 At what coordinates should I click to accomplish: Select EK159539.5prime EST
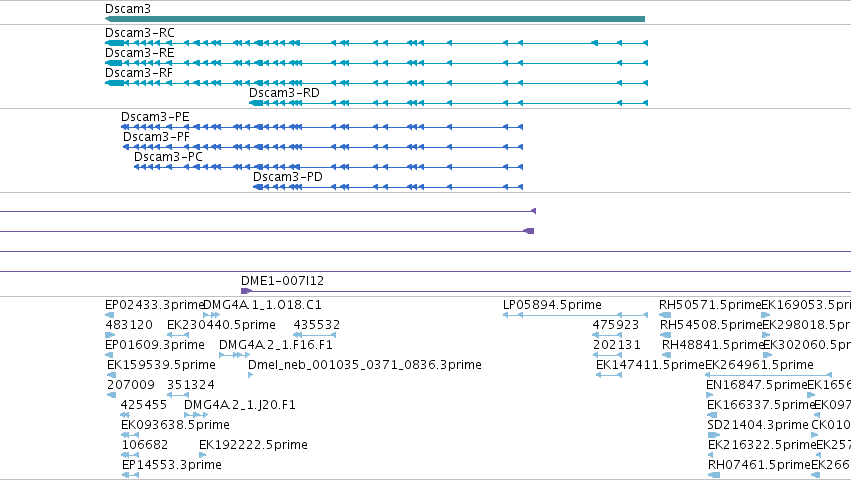click(161, 365)
